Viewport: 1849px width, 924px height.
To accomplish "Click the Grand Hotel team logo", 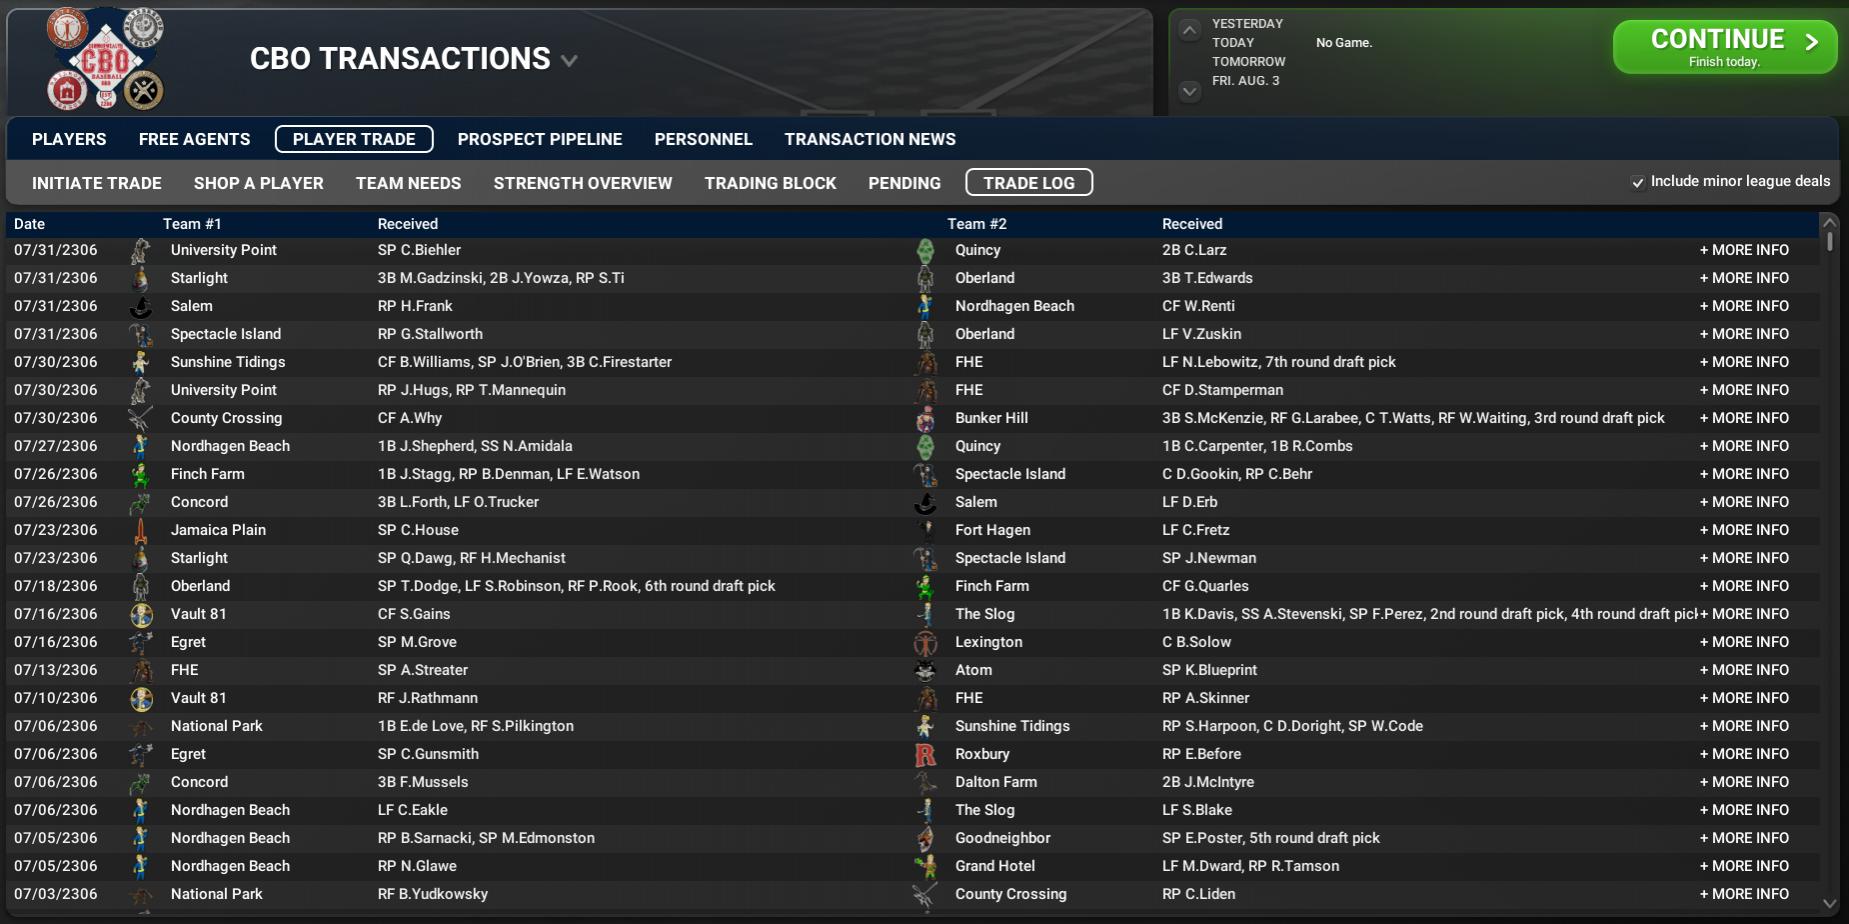I will pyautogui.click(x=926, y=867).
